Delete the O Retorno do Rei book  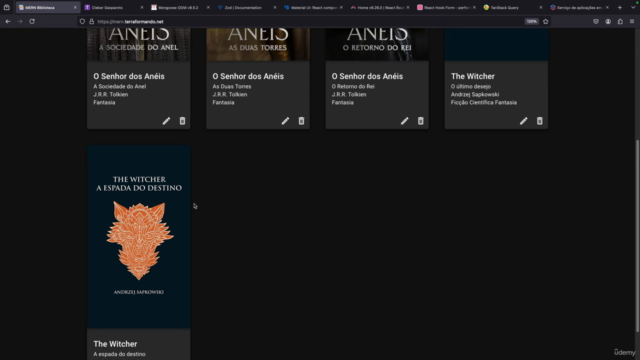pos(420,121)
